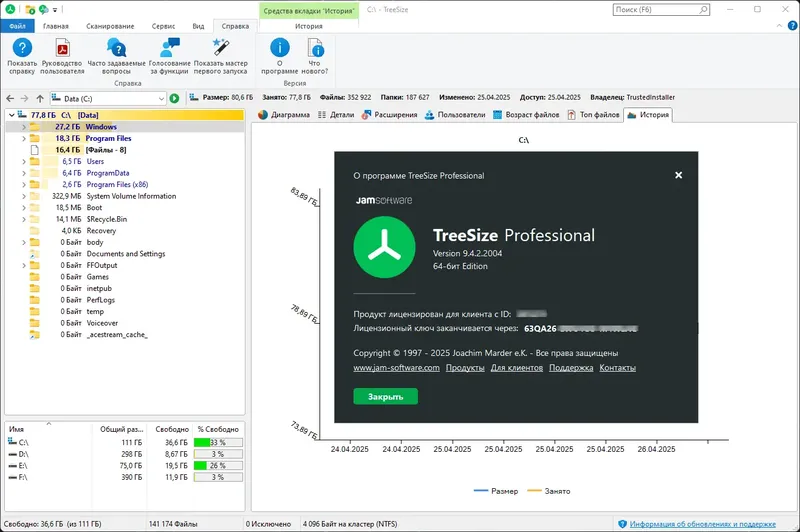Screen dimensions: 800x532
Task: Open the Для клиентов link
Action: click(517, 368)
